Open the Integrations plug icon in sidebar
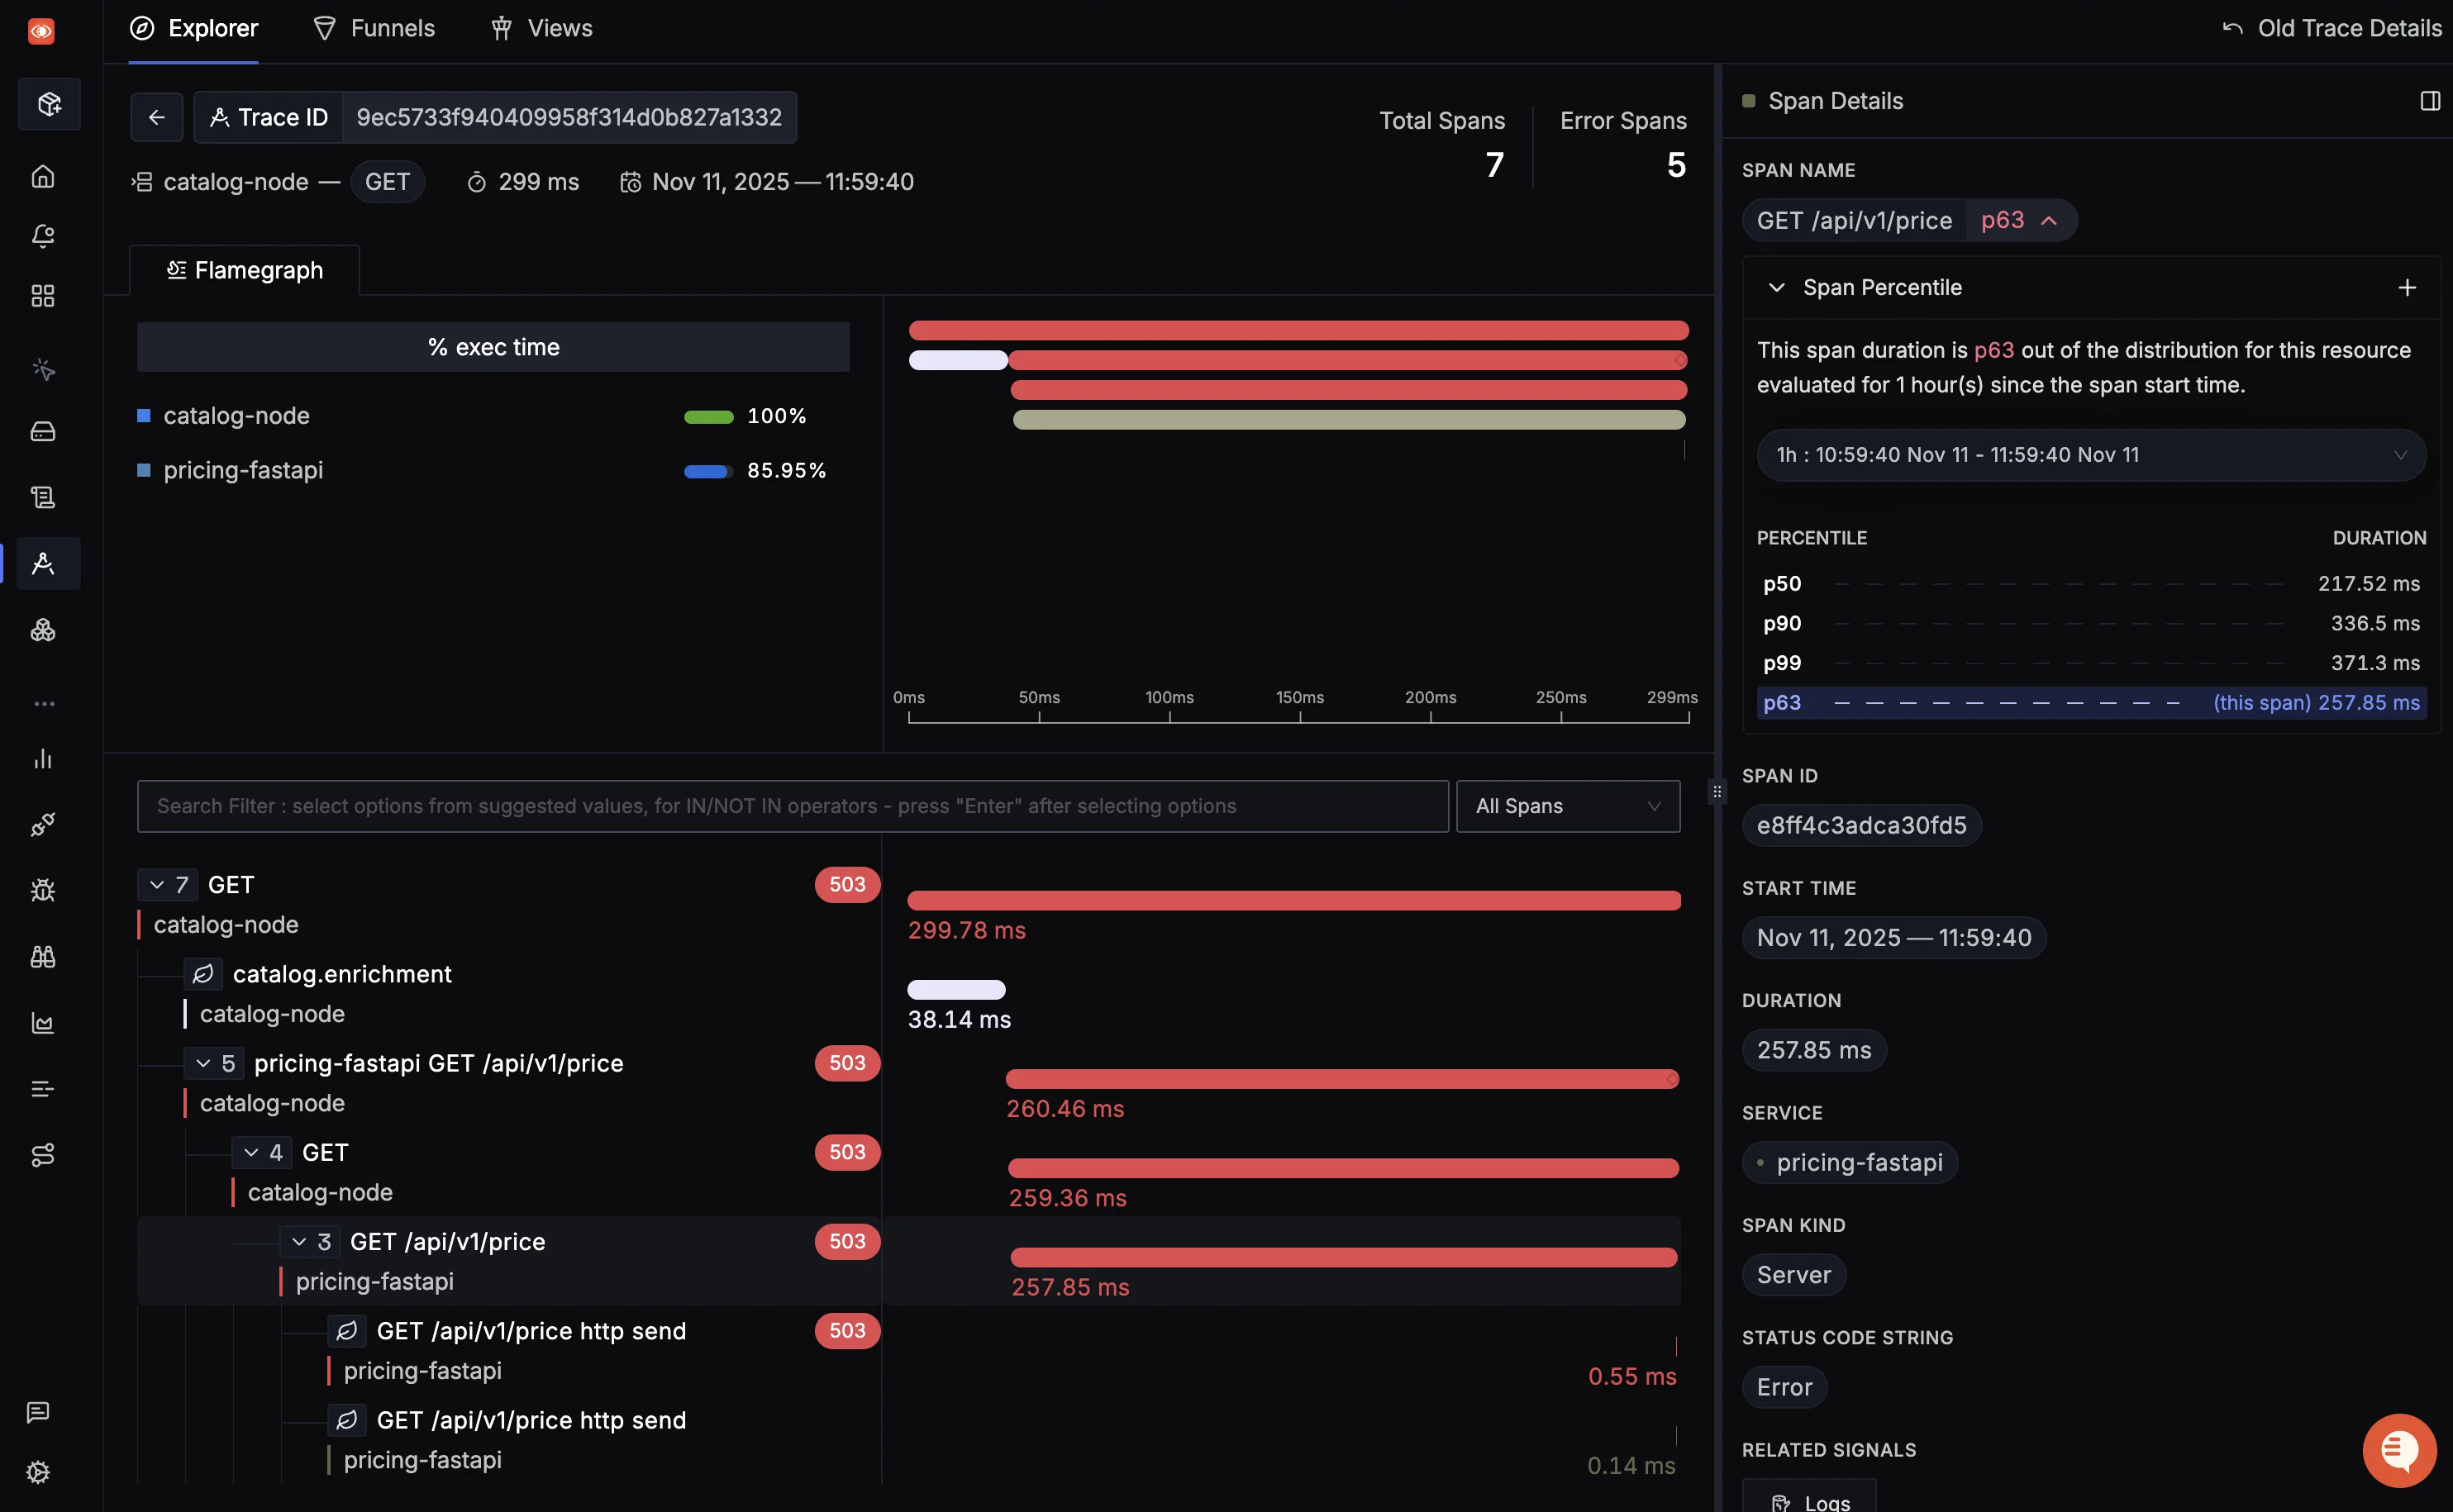 (44, 824)
